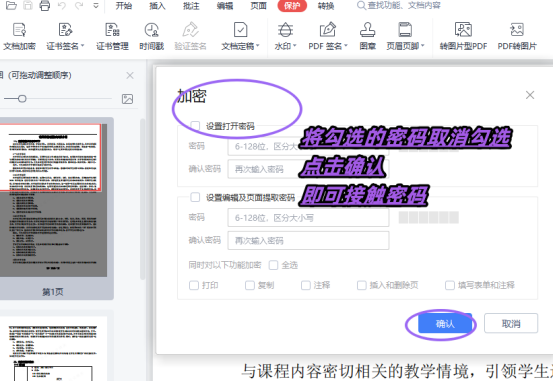Toggle the 注释 checkbox
554x382 pixels.
click(306, 285)
